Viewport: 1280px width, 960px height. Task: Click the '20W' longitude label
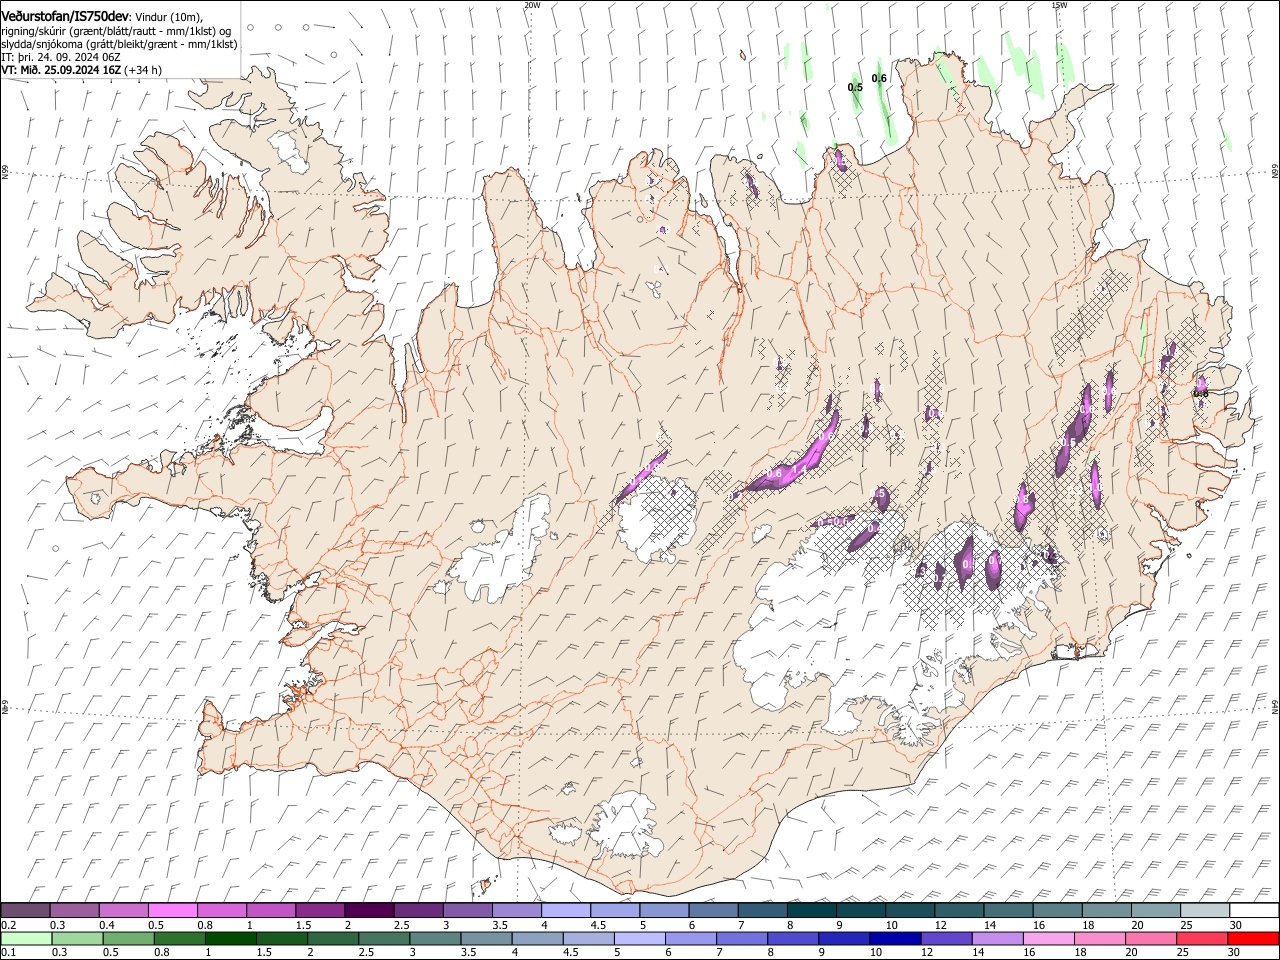click(533, 5)
